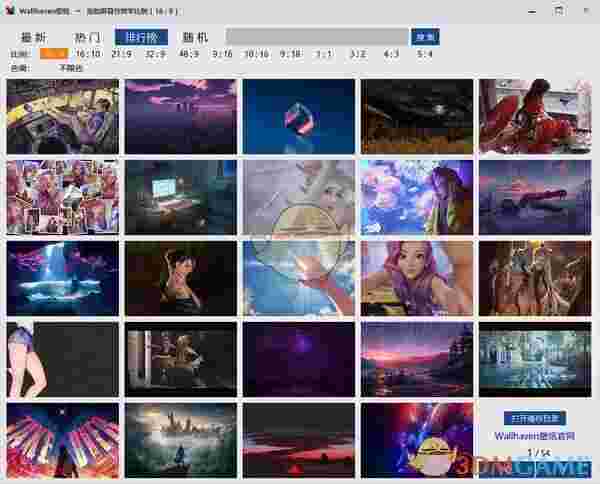The image size is (600, 484).
Task: Select the 32:9 ratio filter
Action: [155, 54]
